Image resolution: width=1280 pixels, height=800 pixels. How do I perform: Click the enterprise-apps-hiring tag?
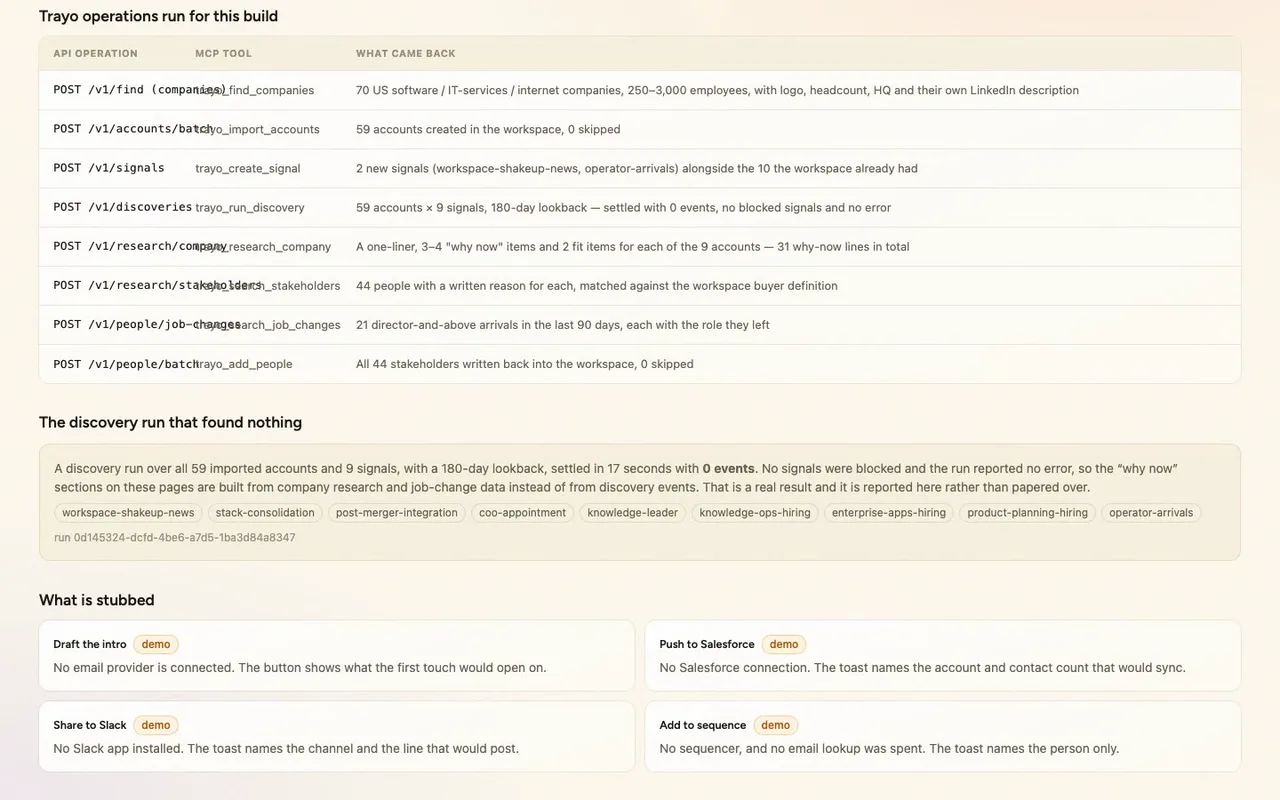pos(889,513)
